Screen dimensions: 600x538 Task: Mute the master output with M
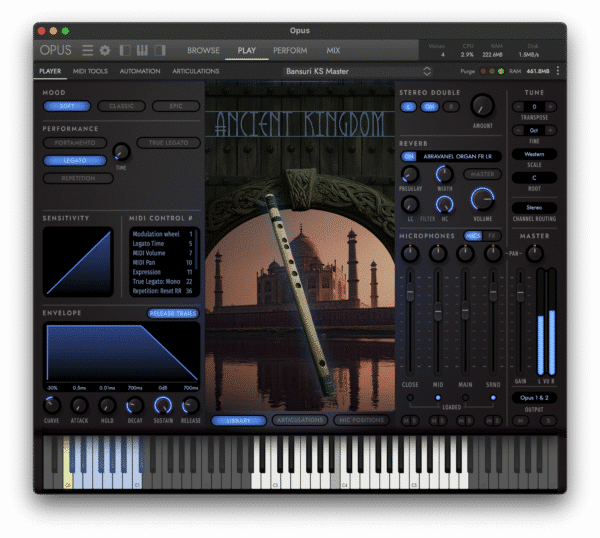(x=521, y=421)
